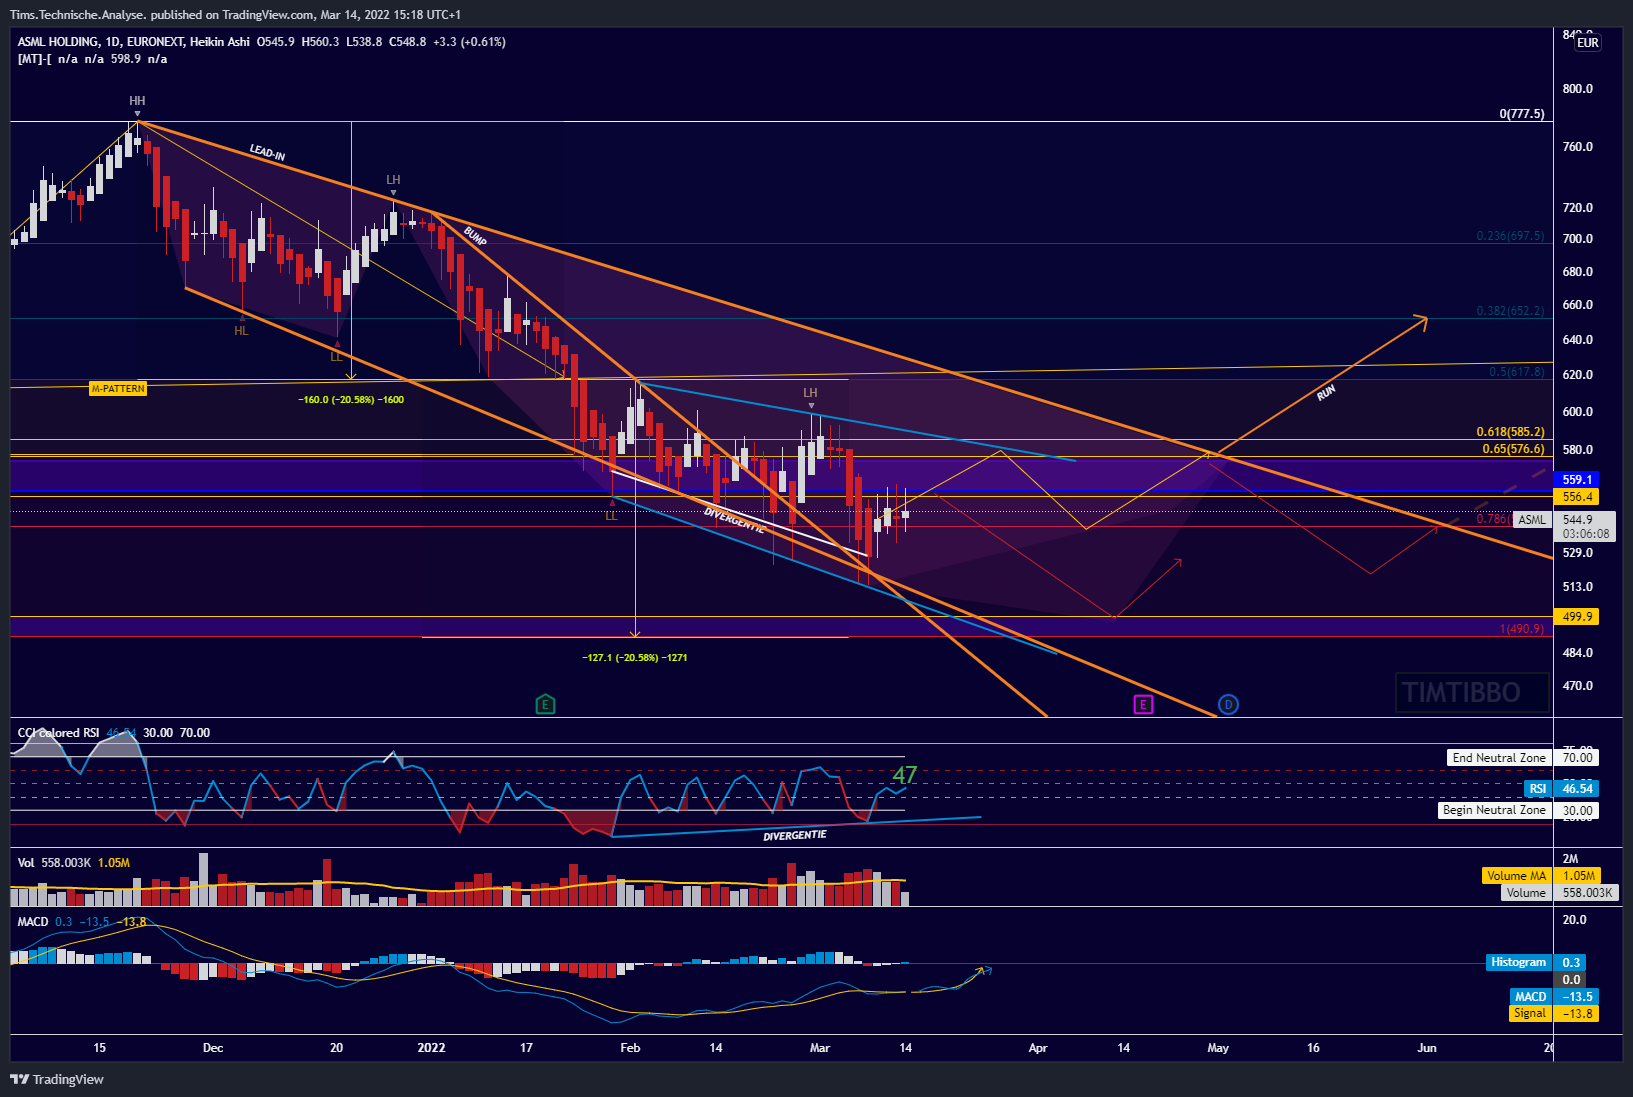
Task: Click the Feb date on the time axis
Action: click(630, 1048)
